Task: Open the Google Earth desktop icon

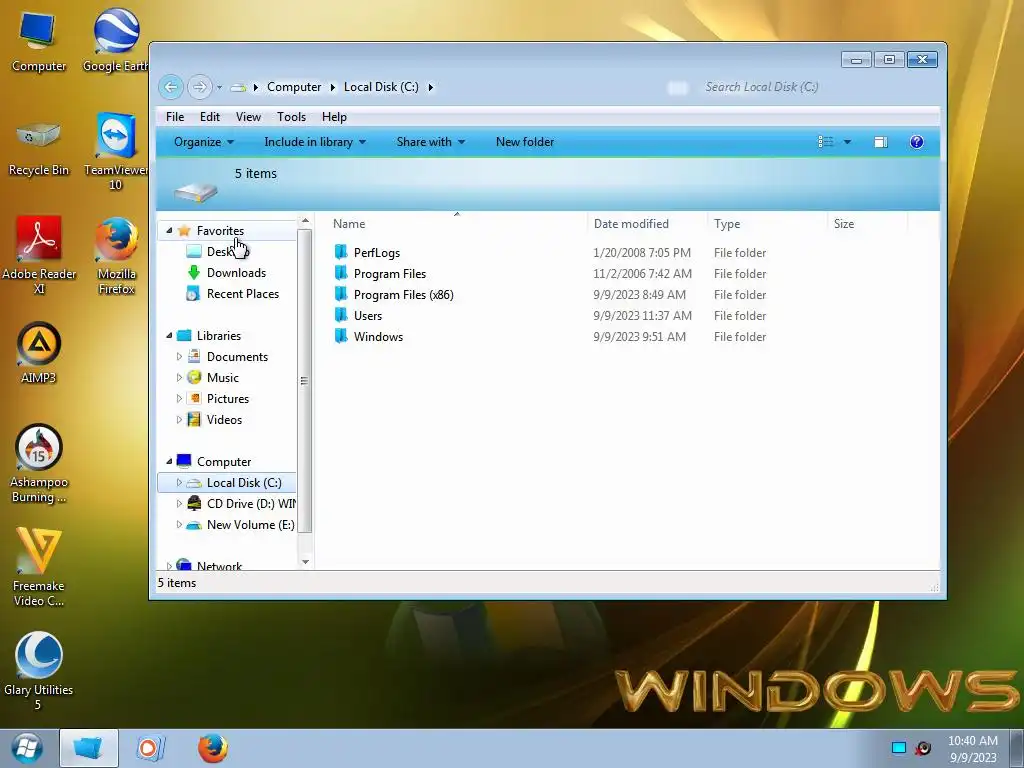Action: click(x=116, y=41)
